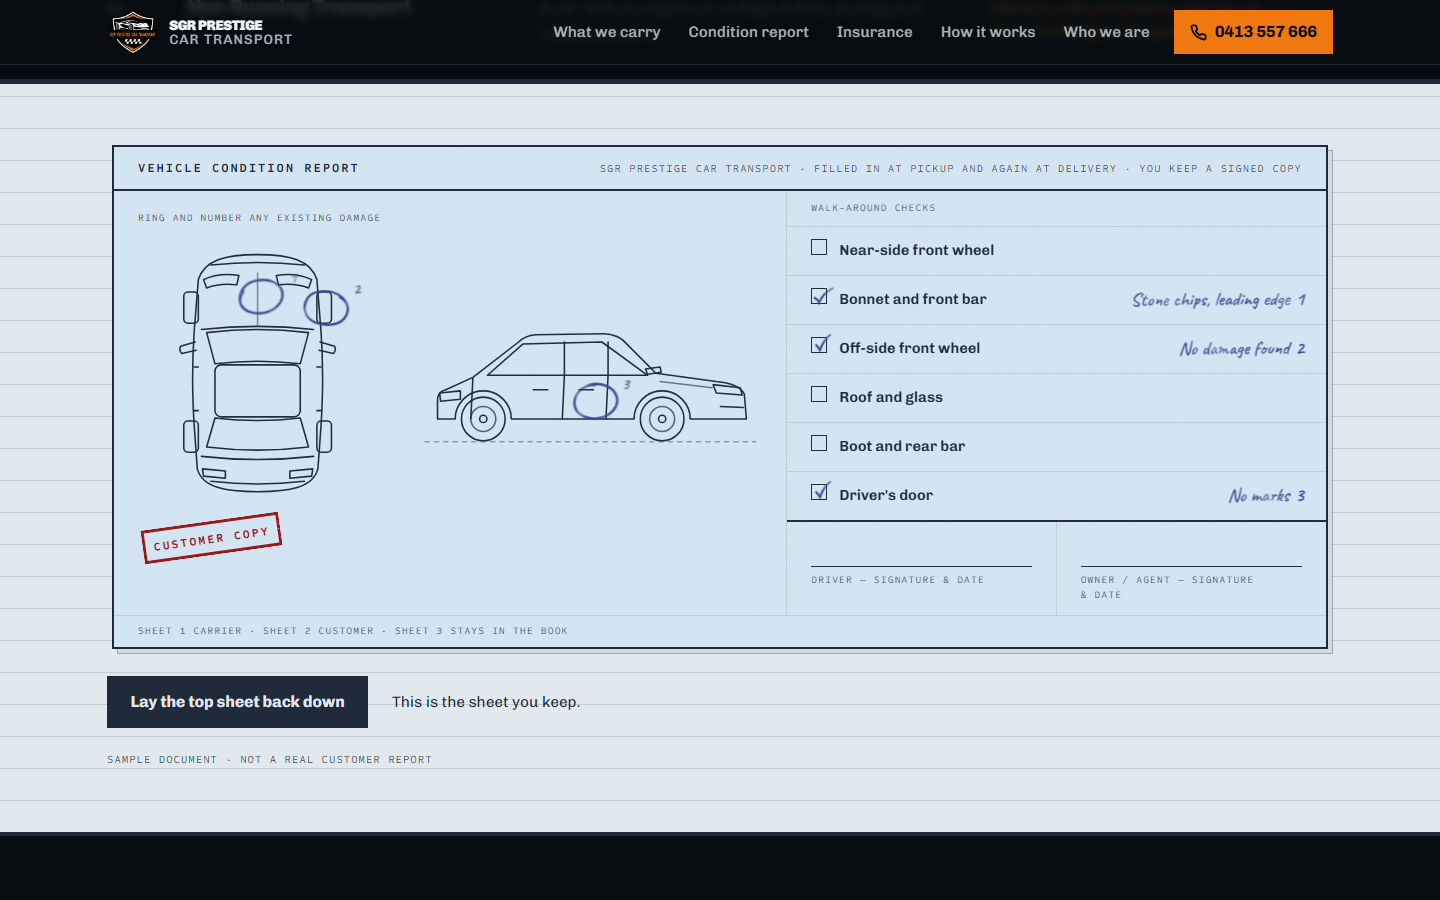Click the 'SGR PRESTIGE CAR TRANSPORT' brand name
Image resolution: width=1440 pixels, height=900 pixels.
[230, 32]
